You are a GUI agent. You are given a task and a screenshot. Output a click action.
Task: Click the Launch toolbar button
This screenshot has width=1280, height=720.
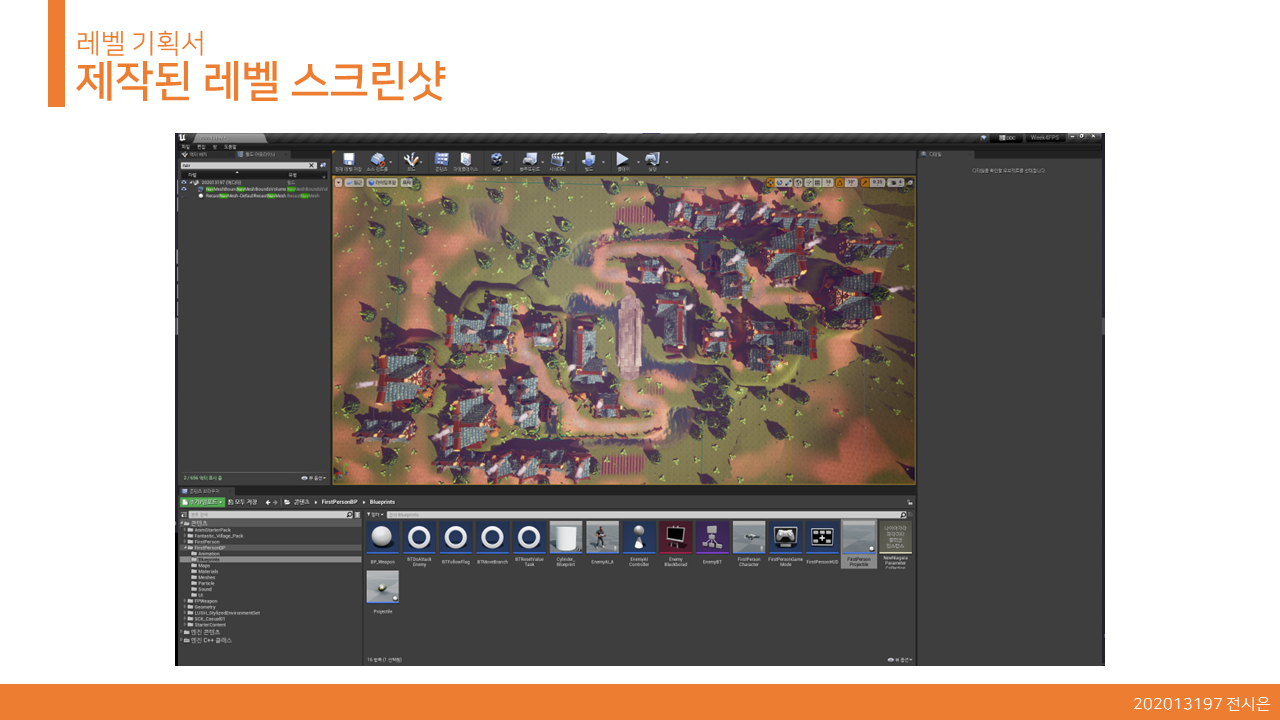(x=652, y=161)
